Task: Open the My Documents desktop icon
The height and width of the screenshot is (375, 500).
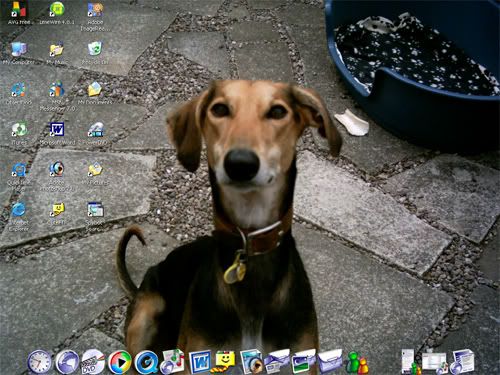Action: [95, 93]
